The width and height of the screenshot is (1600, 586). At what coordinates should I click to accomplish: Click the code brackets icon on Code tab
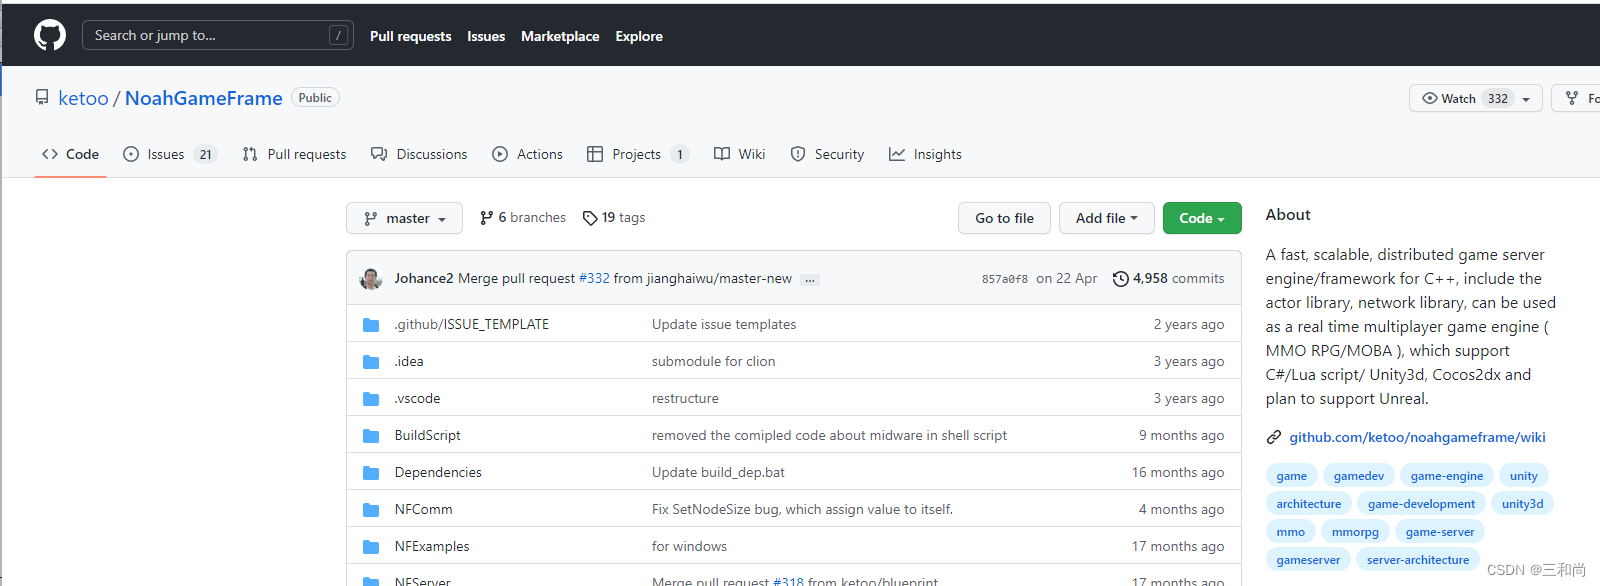point(50,154)
